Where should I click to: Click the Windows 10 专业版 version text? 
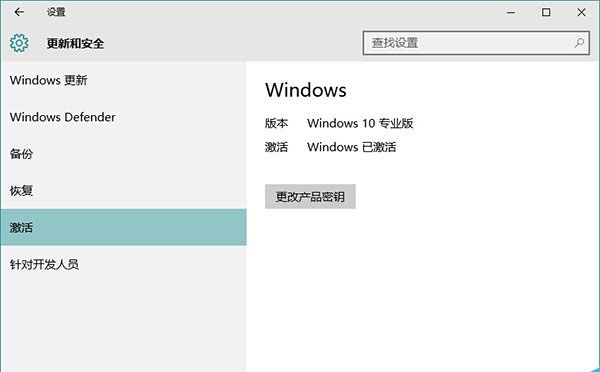(360, 123)
